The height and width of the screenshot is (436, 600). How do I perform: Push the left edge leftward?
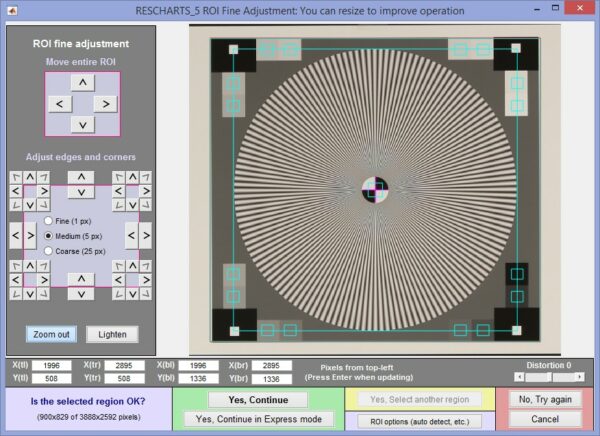(16, 236)
